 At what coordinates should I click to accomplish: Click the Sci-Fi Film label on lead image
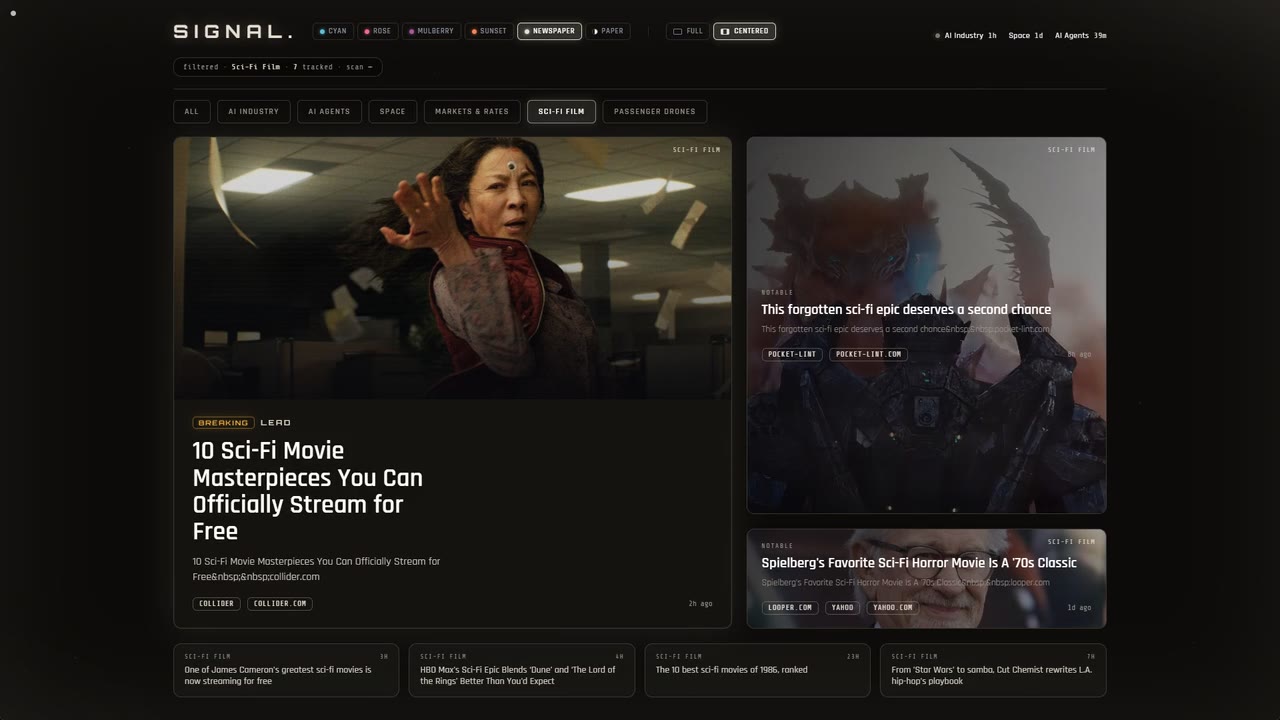[x=696, y=150]
